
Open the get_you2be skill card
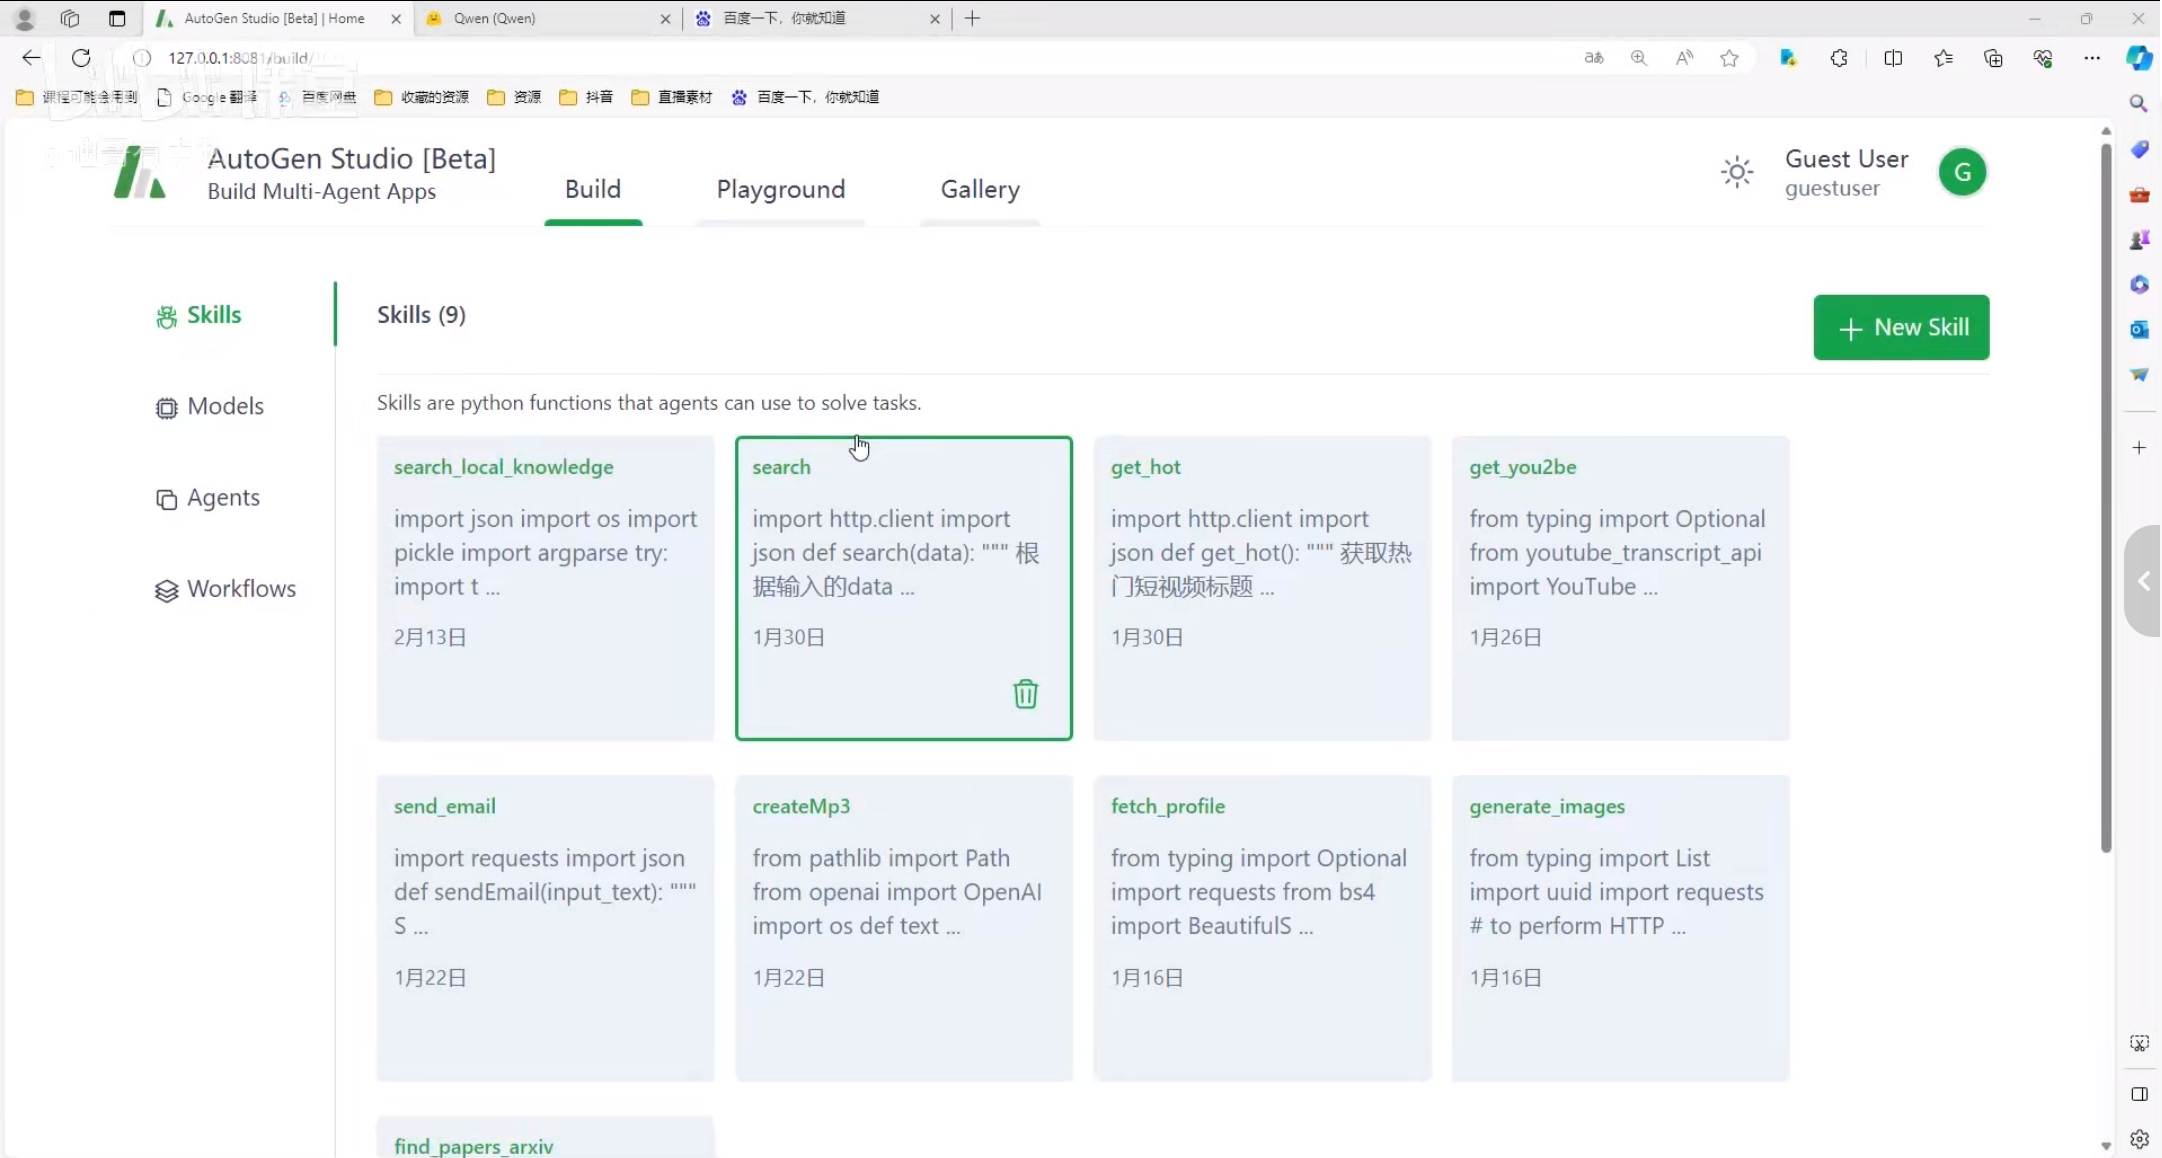(1620, 588)
